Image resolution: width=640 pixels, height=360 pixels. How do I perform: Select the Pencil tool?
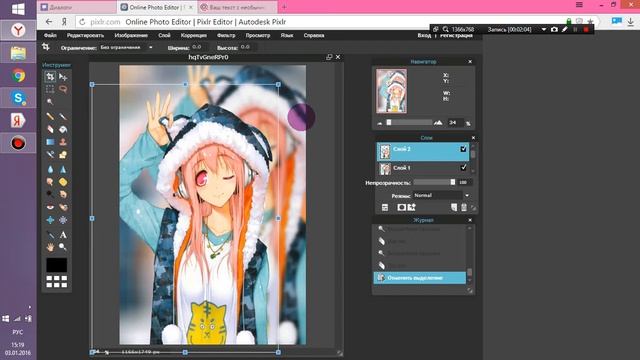[50, 117]
